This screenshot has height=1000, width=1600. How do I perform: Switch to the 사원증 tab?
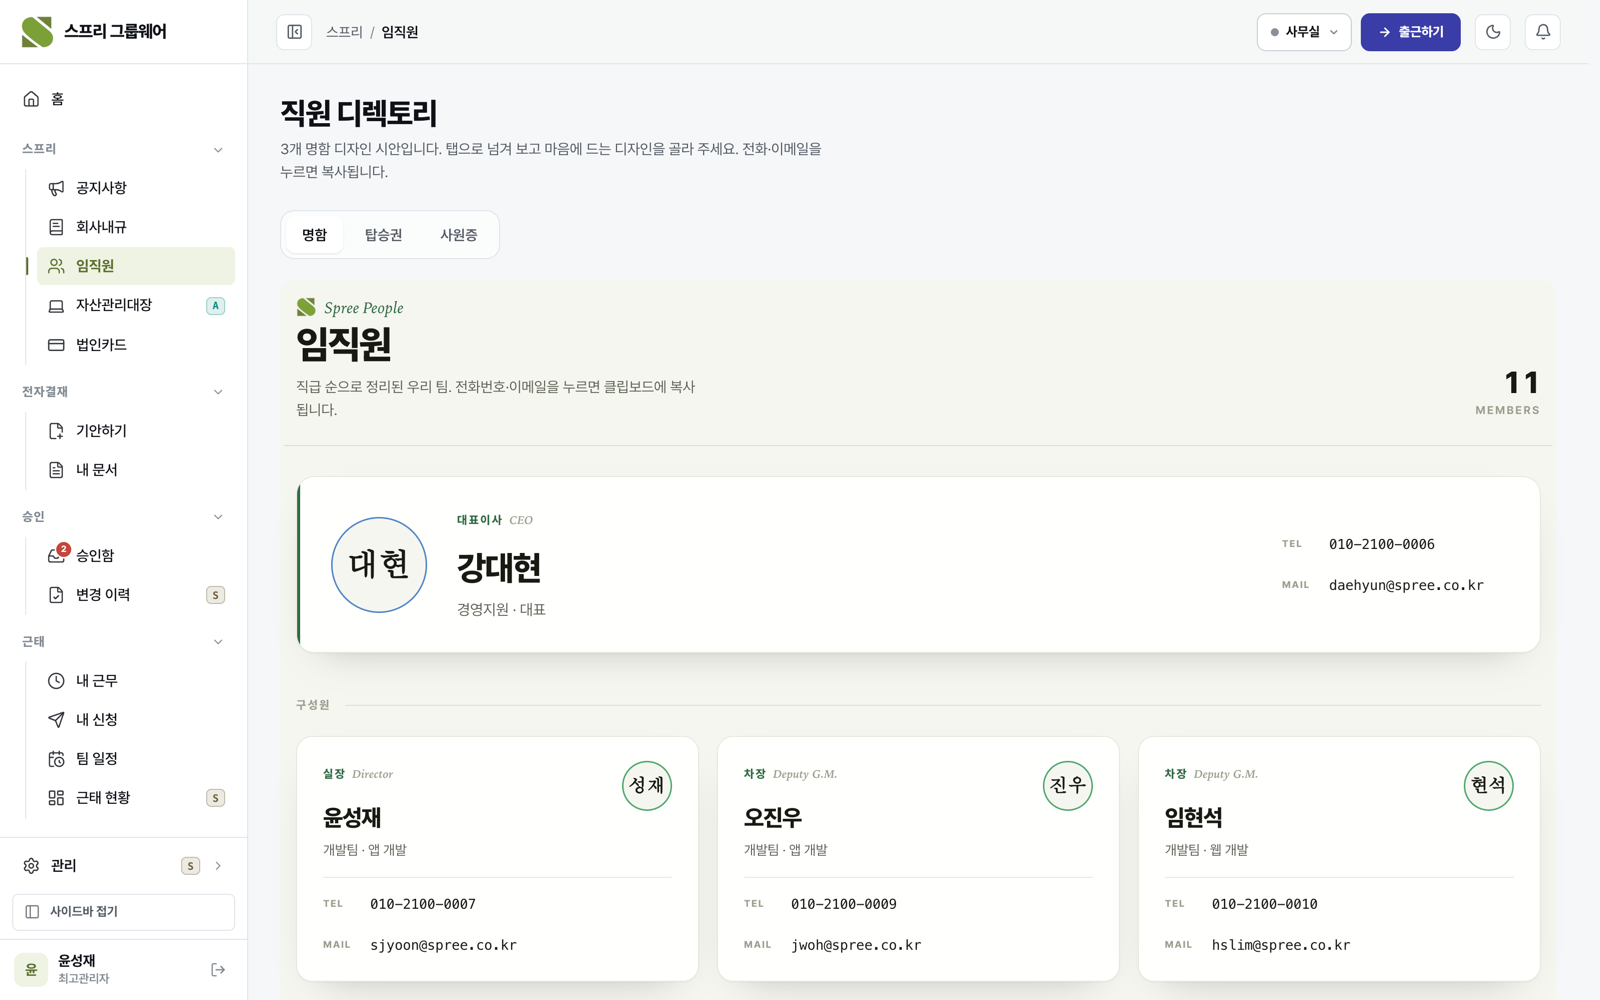458,235
